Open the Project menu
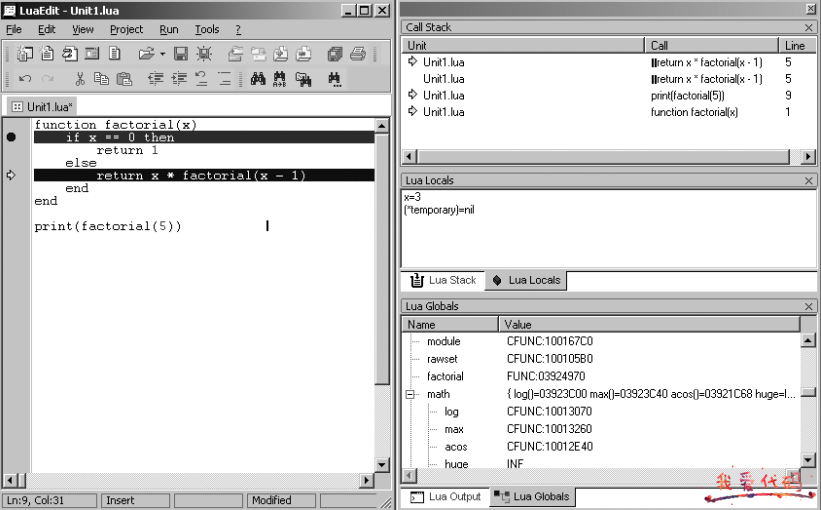Screen dimensions: 821x510 click(126, 29)
